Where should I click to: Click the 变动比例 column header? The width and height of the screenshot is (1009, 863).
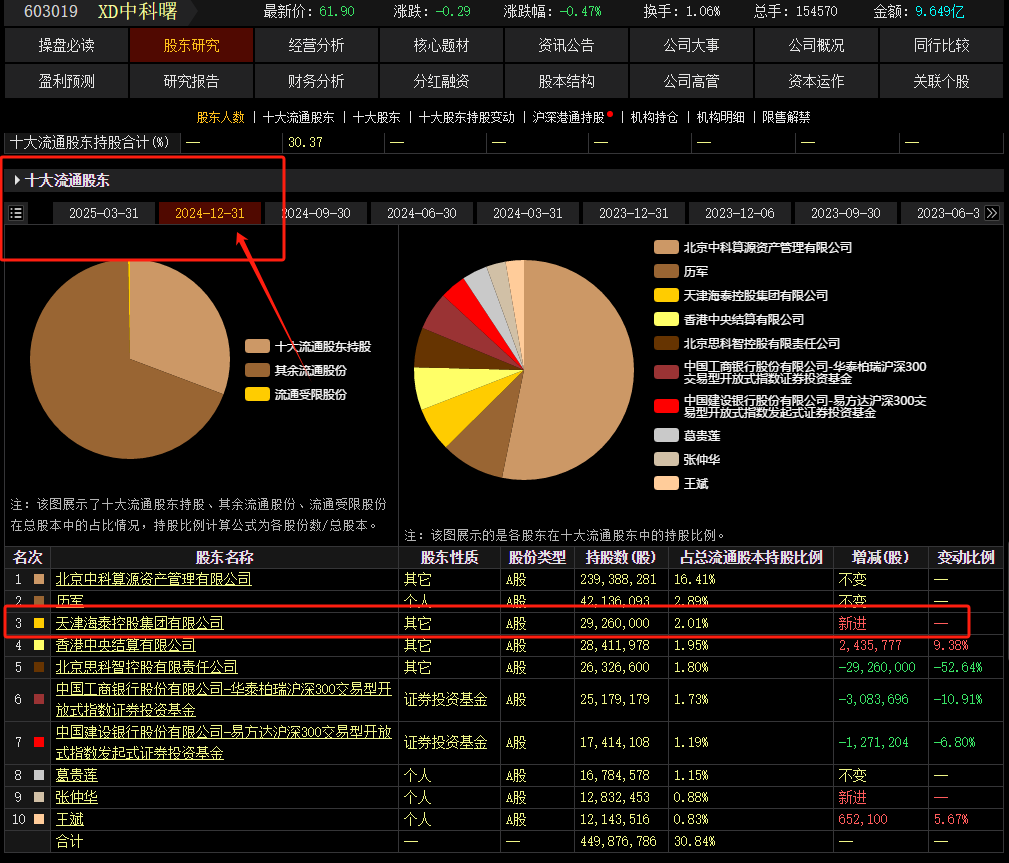[x=966, y=557]
